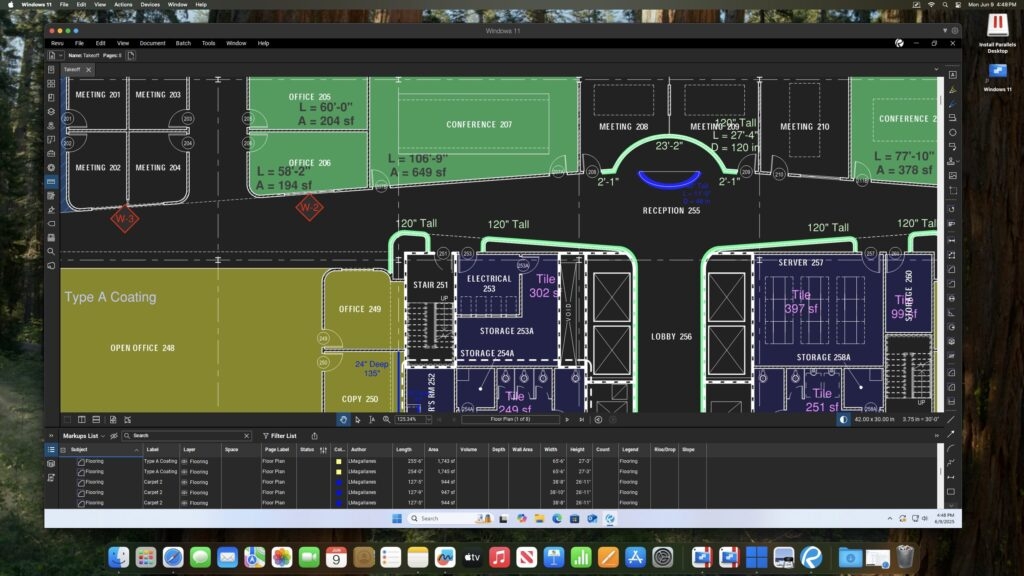Open the zoom percentage dropdown showing 125.34%
This screenshot has height=576, width=1024.
429,420
